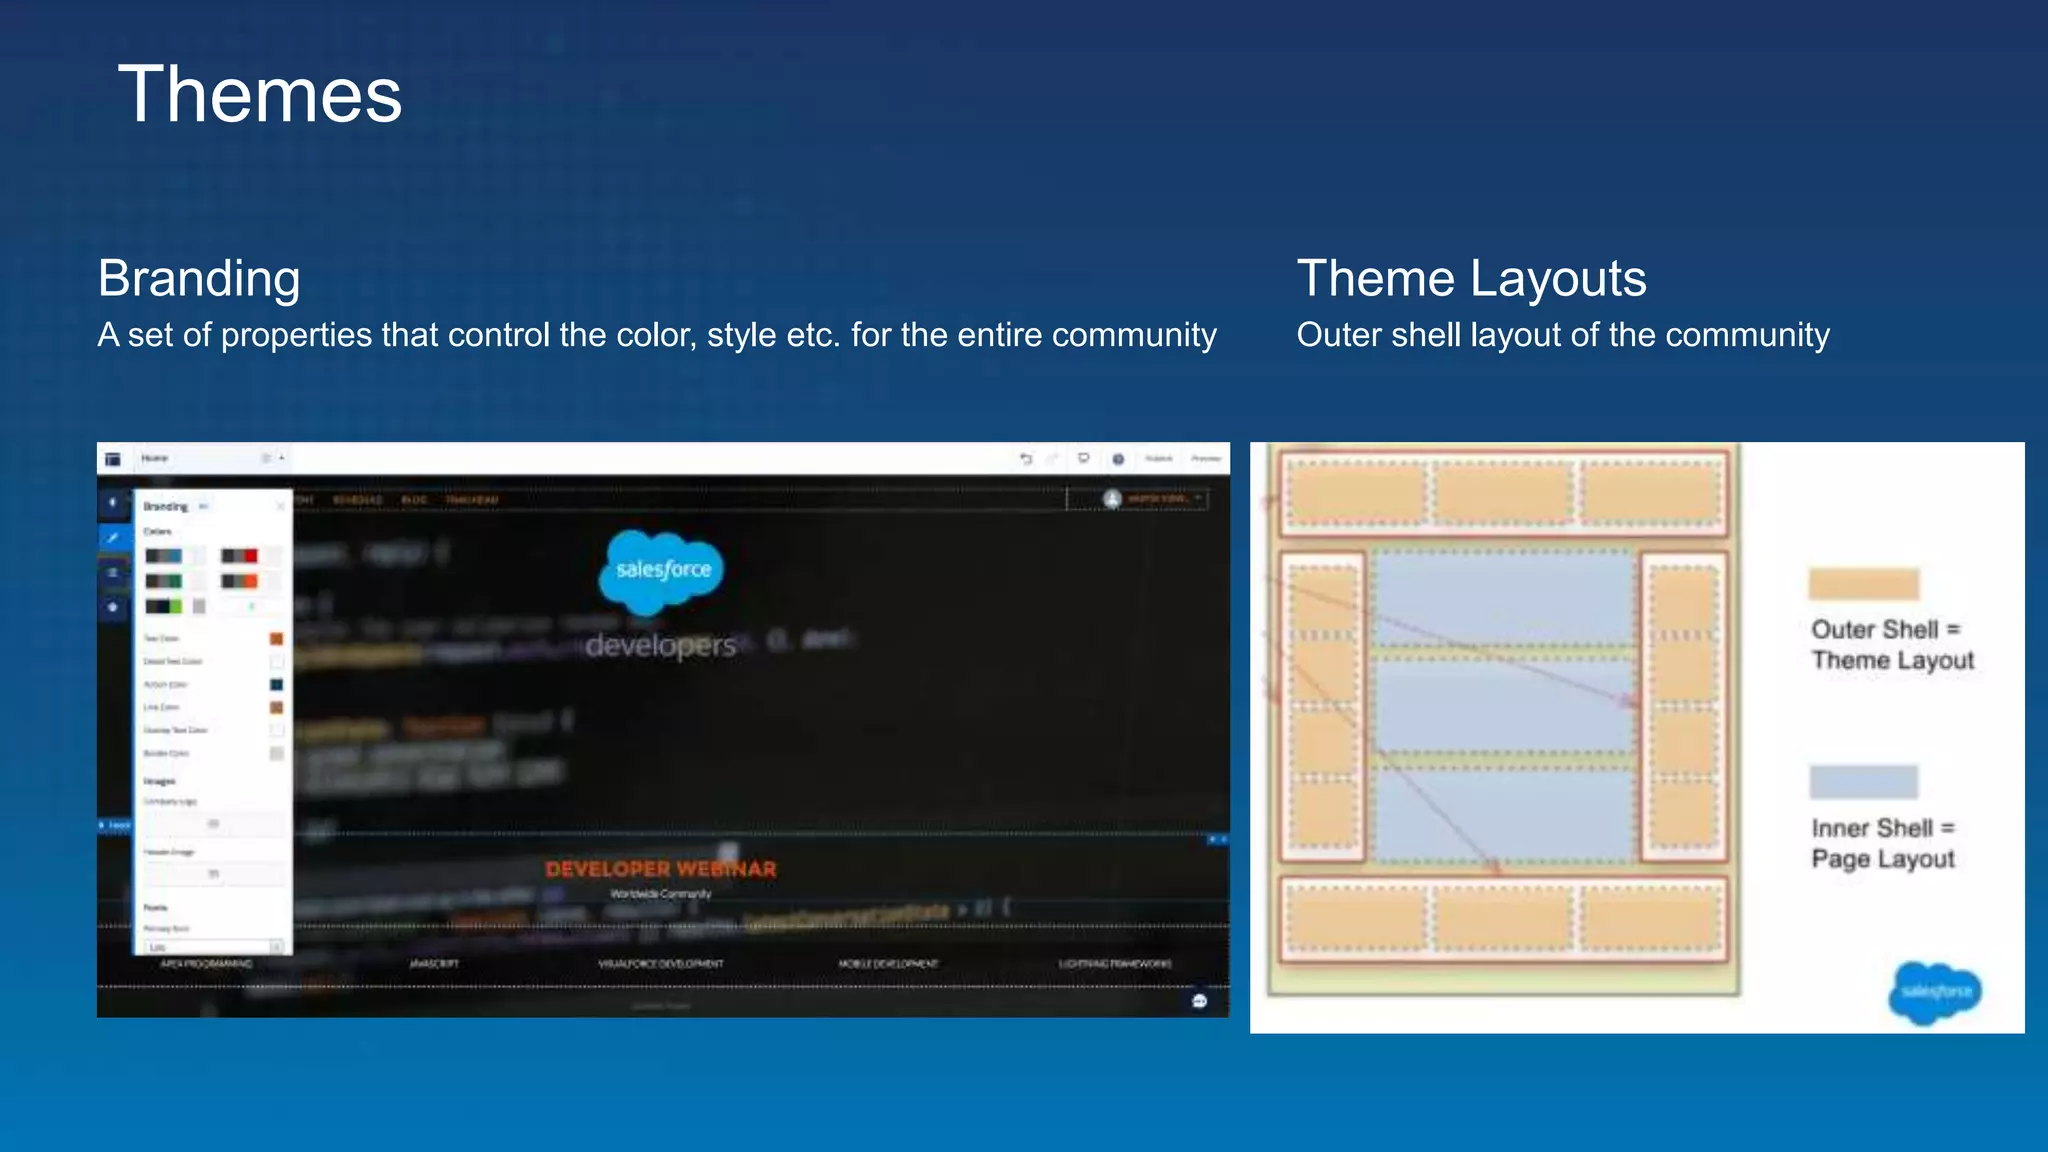Pick the Border Color swatch
2048x1152 pixels.
277,754
